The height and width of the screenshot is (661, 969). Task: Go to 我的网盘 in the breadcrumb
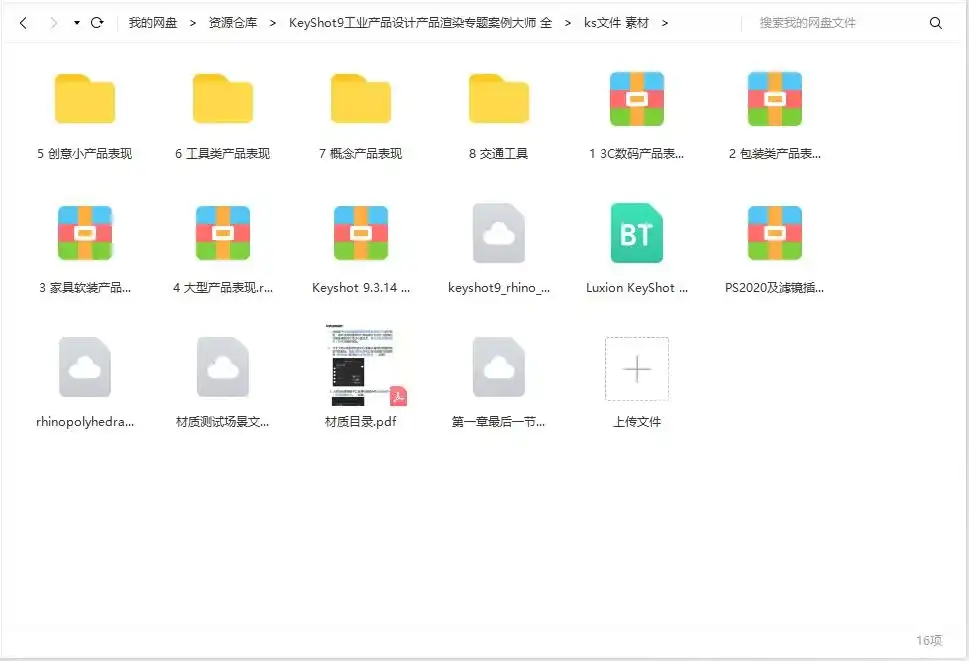[151, 21]
